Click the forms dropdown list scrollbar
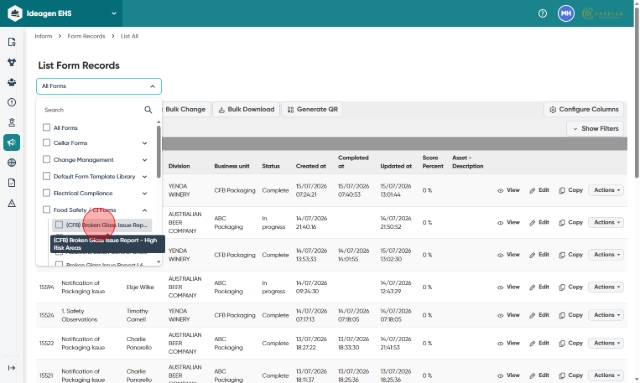The image size is (640, 383). click(x=158, y=151)
